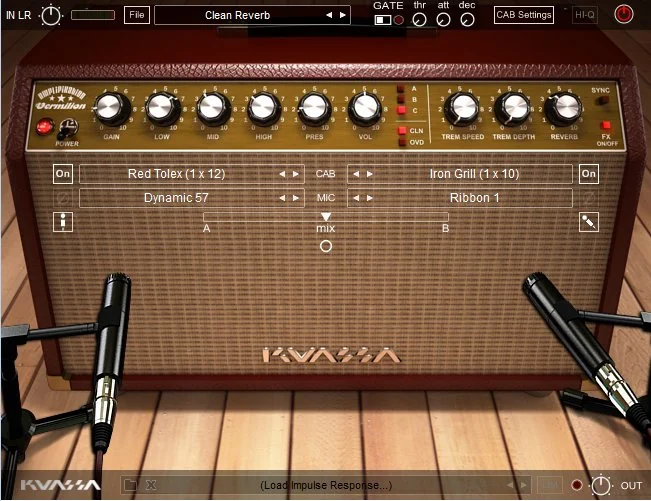Open the Clean Reverb preset selector
This screenshot has height=501, width=651.
252,15
